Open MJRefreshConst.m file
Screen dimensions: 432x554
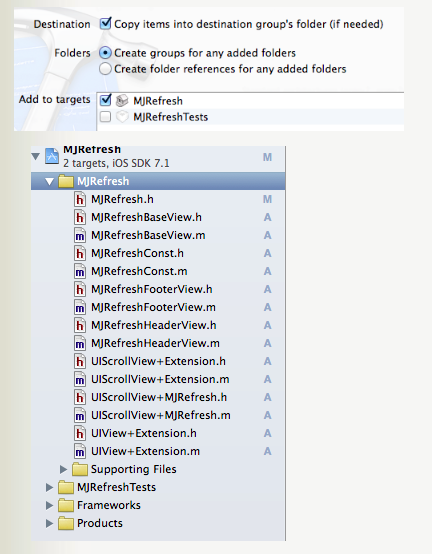tap(139, 271)
